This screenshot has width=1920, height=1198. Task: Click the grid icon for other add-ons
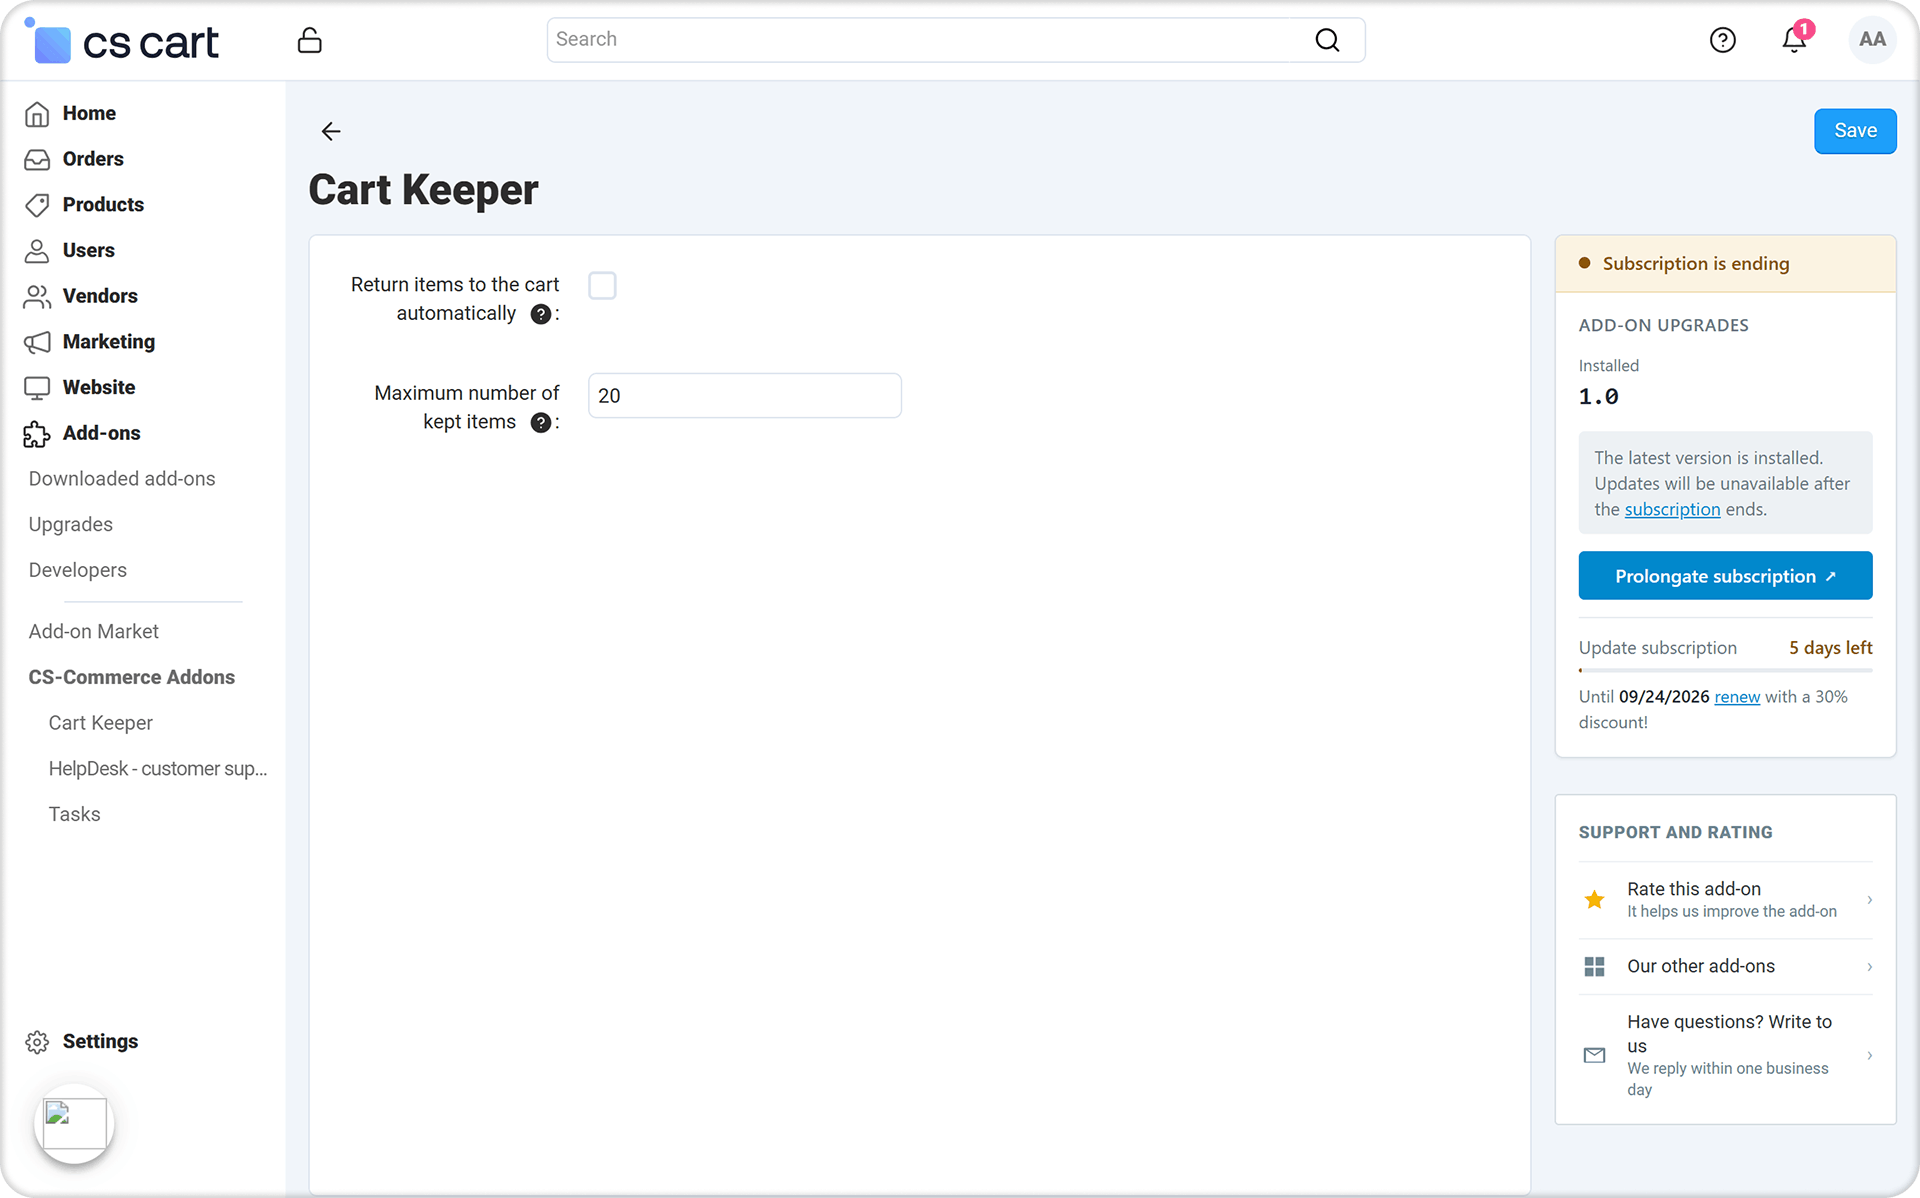coord(1595,967)
